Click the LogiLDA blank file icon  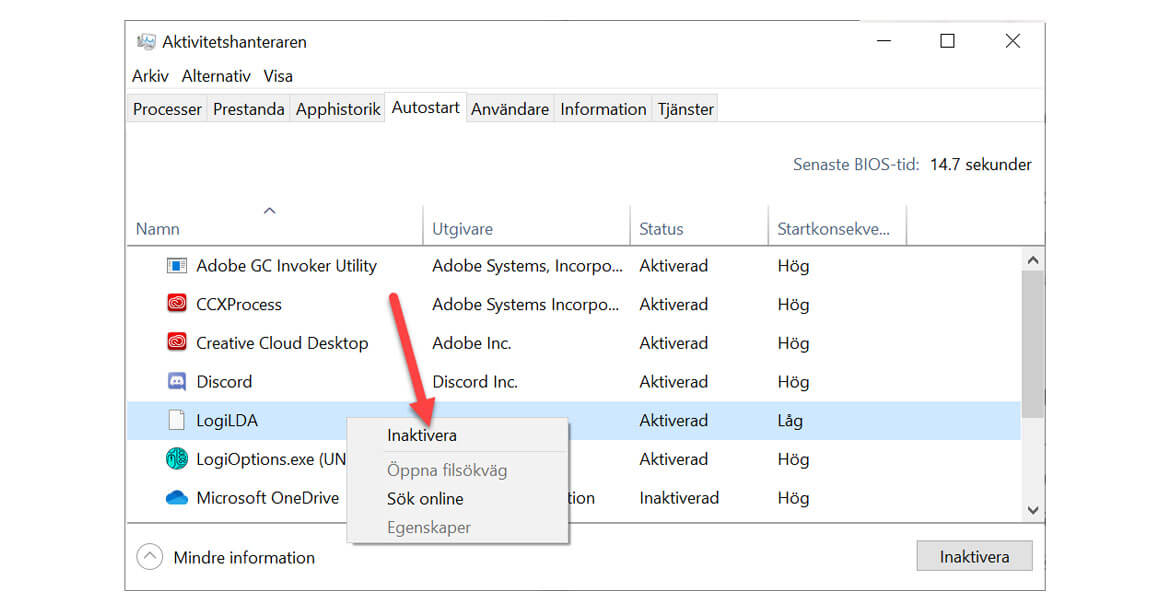point(177,420)
